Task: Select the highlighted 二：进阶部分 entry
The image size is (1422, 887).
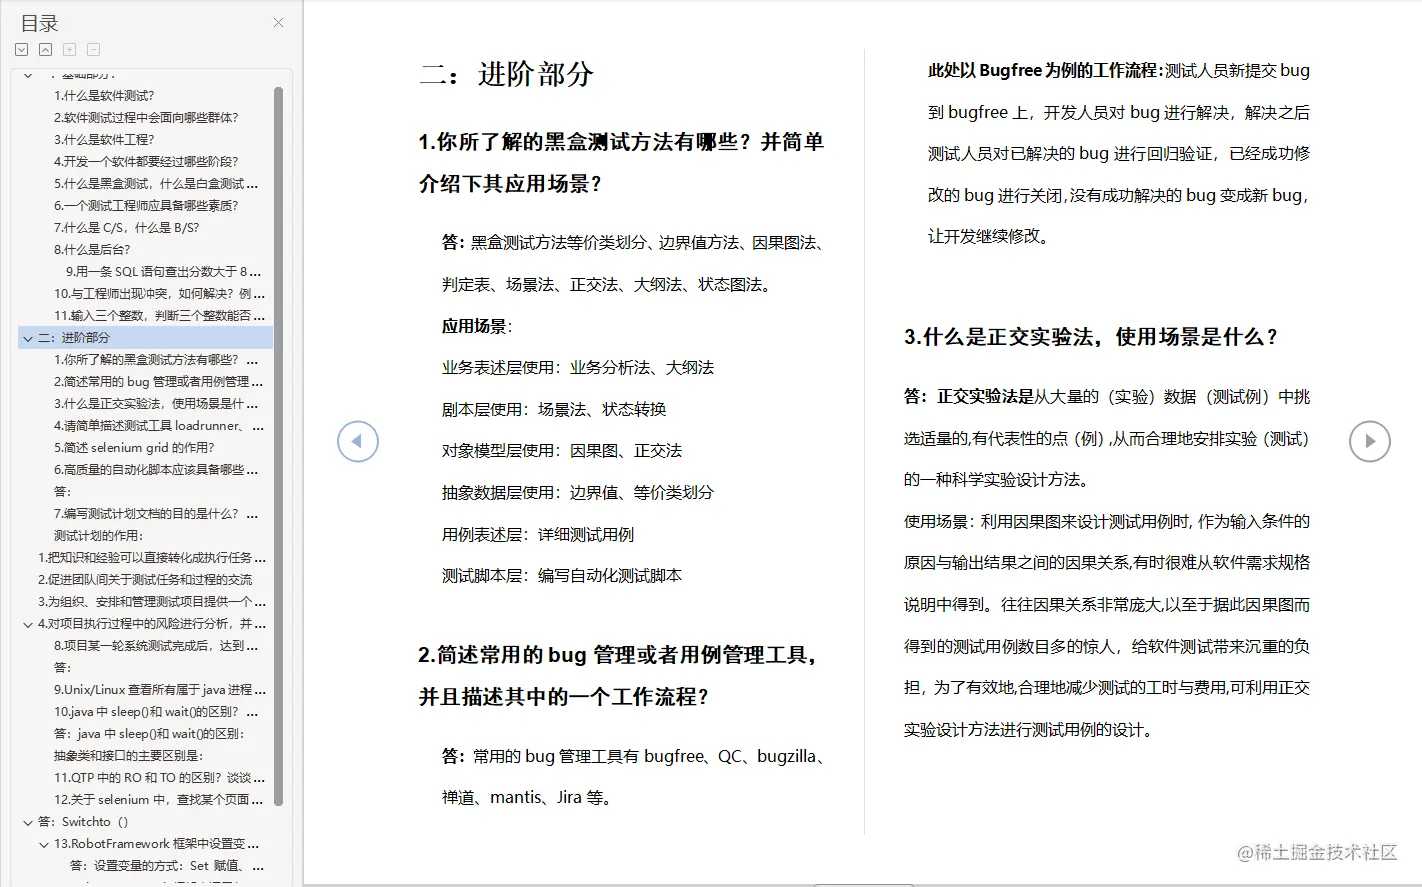Action: pyautogui.click(x=90, y=337)
